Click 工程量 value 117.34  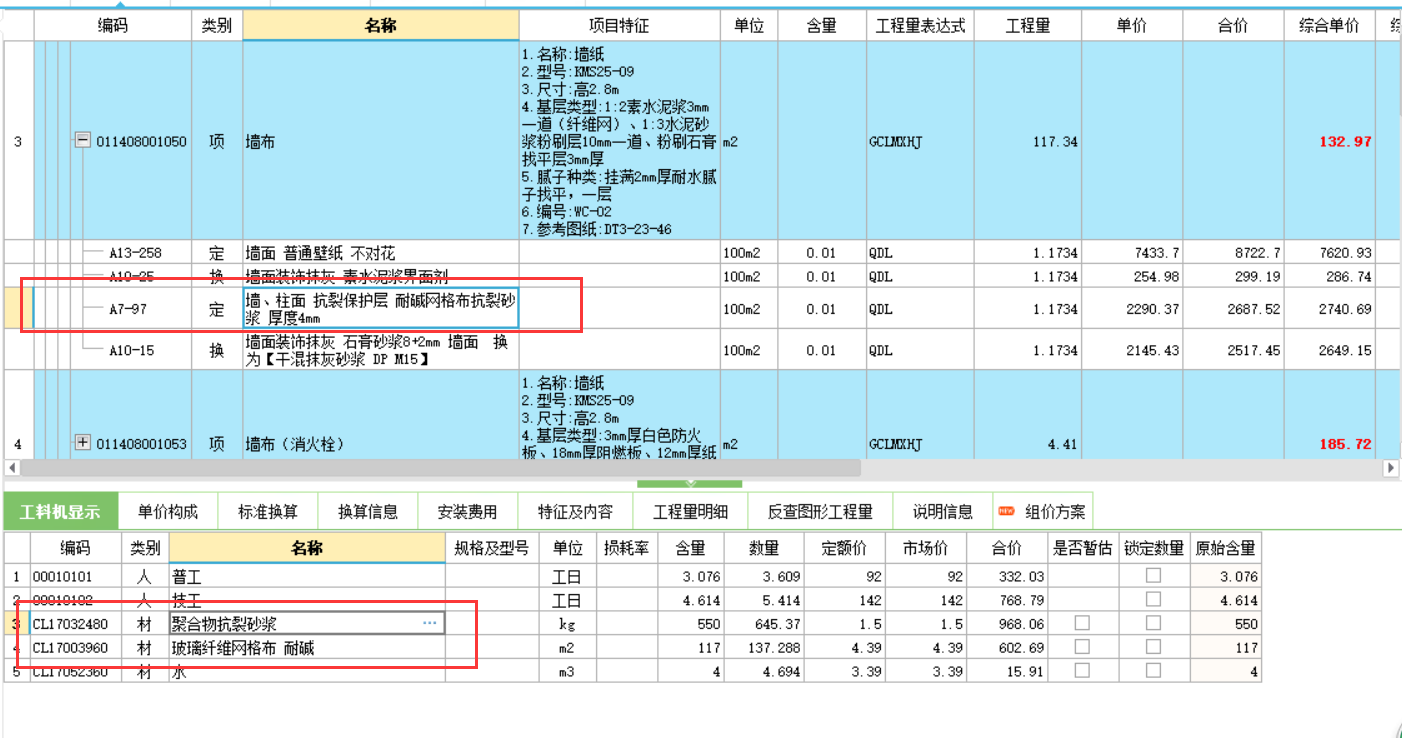coord(1055,142)
